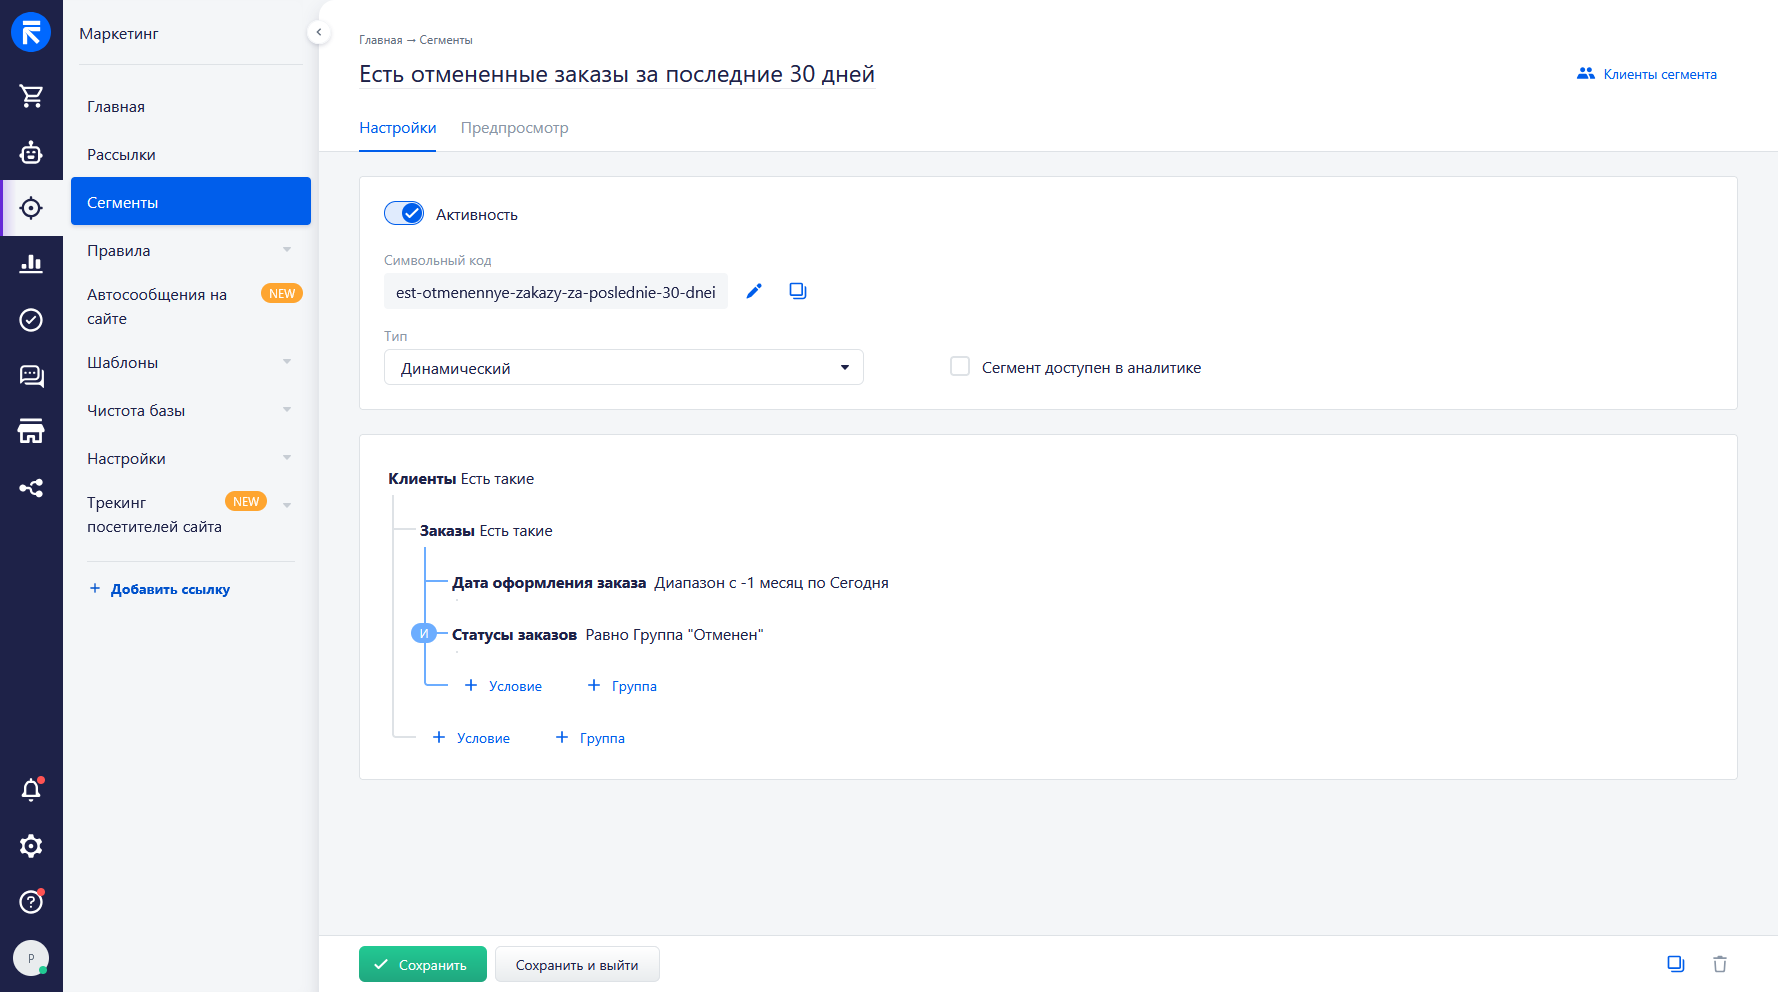Open Сегменты in the sidebar menu
Image resolution: width=1778 pixels, height=992 pixels.
[x=191, y=201]
